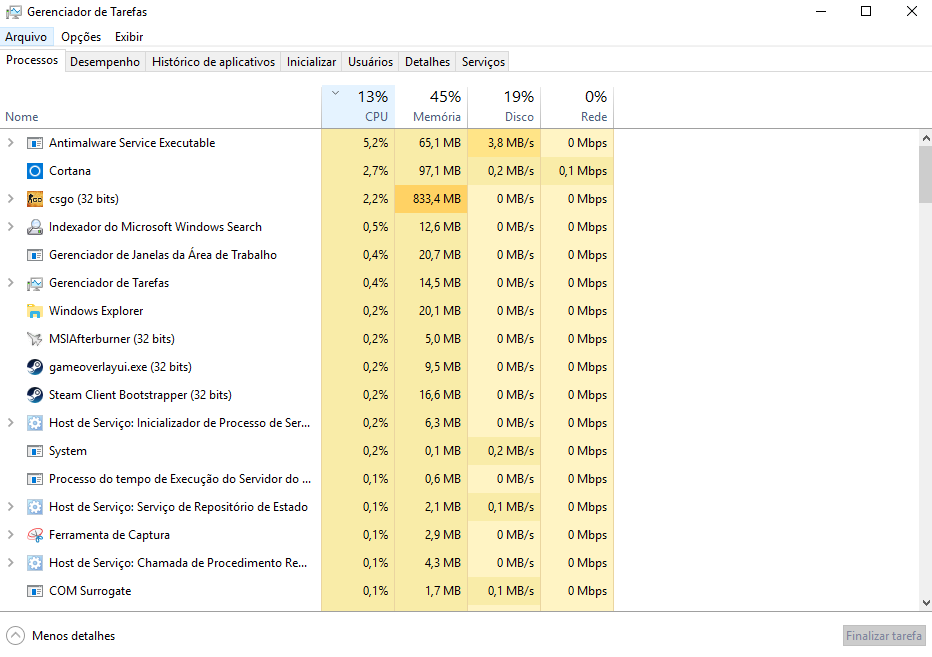Open the Exibir menu
Screen dimensions: 932x657
(129, 37)
